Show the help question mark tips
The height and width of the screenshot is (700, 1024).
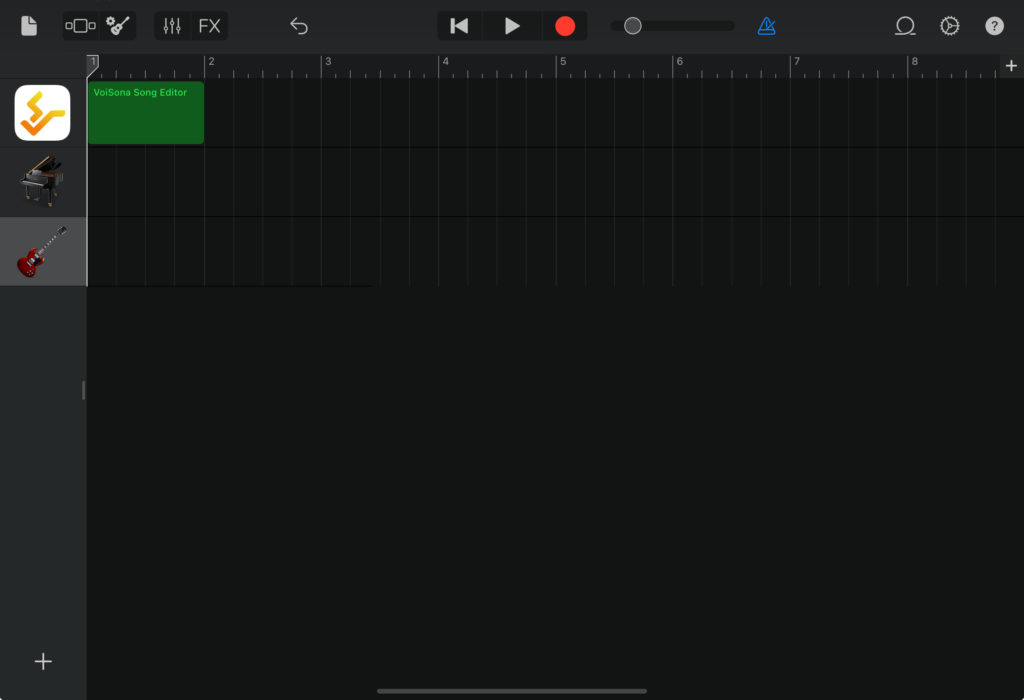point(994,26)
